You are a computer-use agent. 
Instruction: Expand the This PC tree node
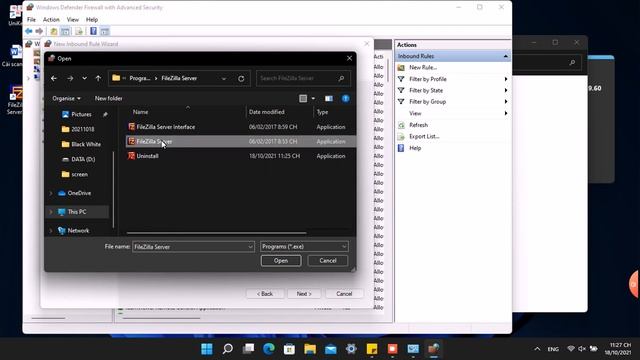[x=51, y=212]
